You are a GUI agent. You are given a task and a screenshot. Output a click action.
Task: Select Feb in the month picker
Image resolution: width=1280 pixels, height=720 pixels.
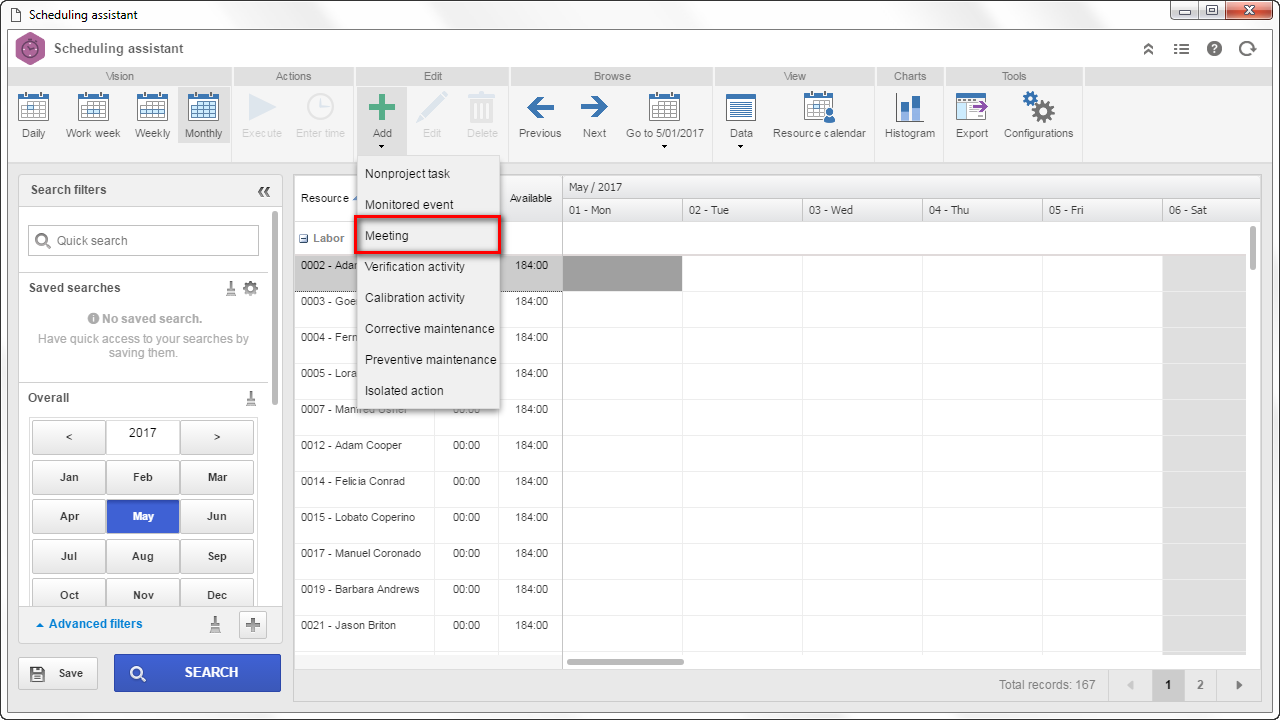click(x=143, y=477)
